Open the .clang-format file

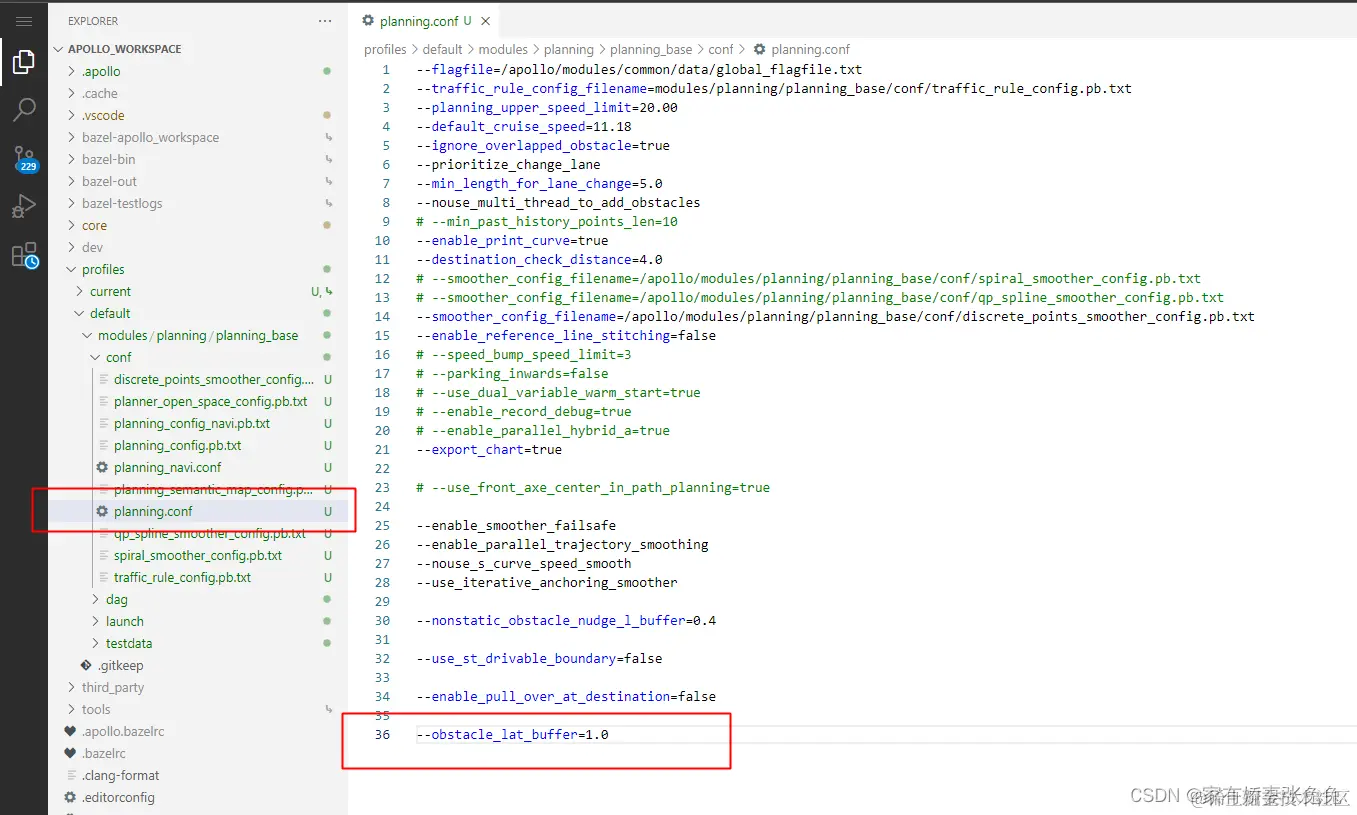click(x=120, y=775)
